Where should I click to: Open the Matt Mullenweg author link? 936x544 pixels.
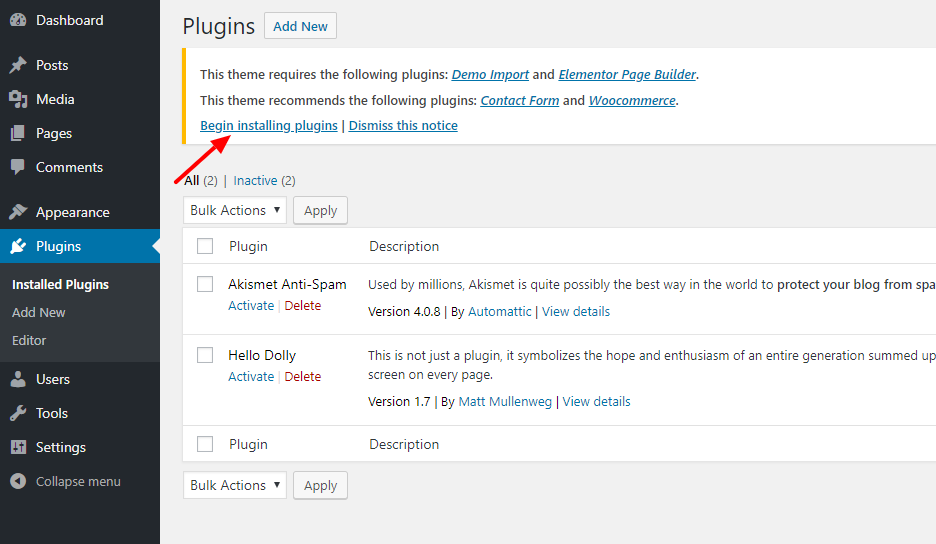(505, 401)
